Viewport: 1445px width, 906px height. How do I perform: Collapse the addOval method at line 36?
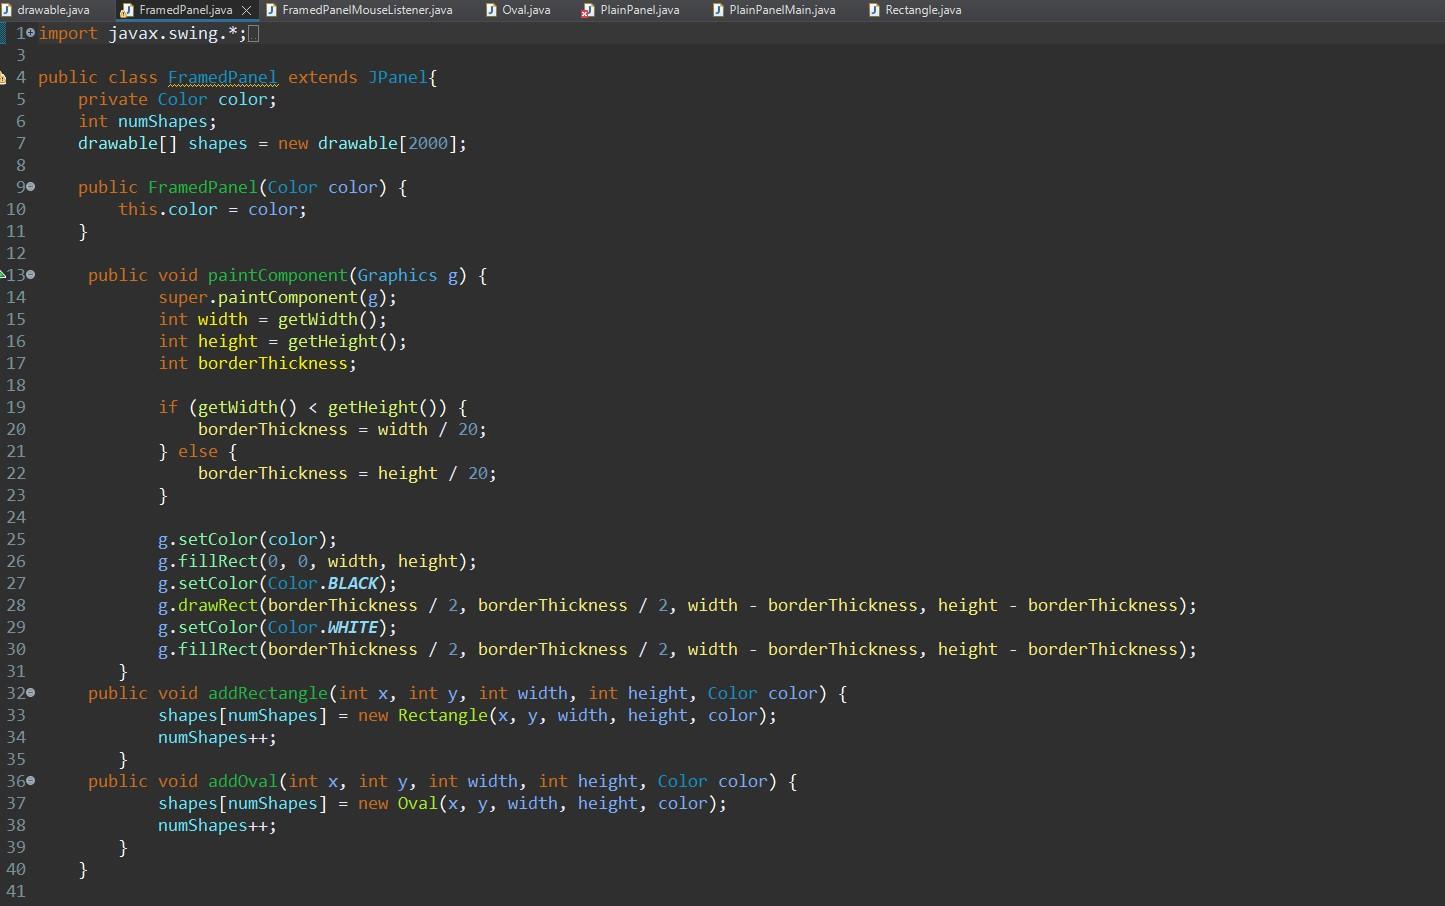[31, 780]
